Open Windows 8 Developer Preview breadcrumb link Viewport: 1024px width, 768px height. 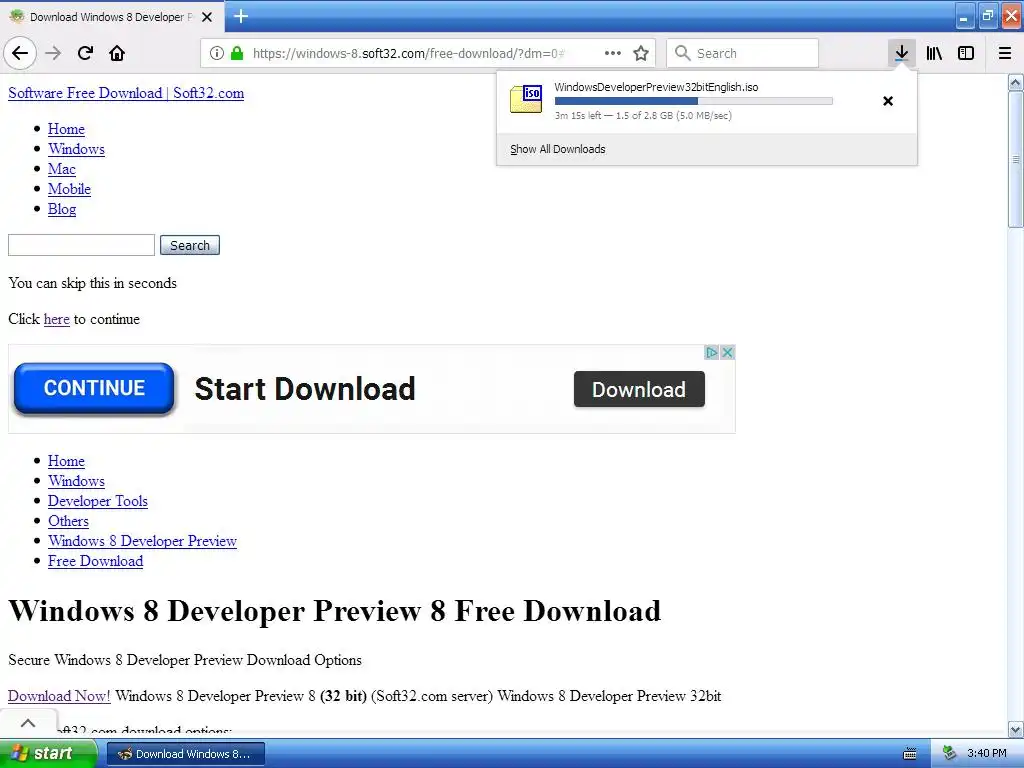pyautogui.click(x=142, y=541)
